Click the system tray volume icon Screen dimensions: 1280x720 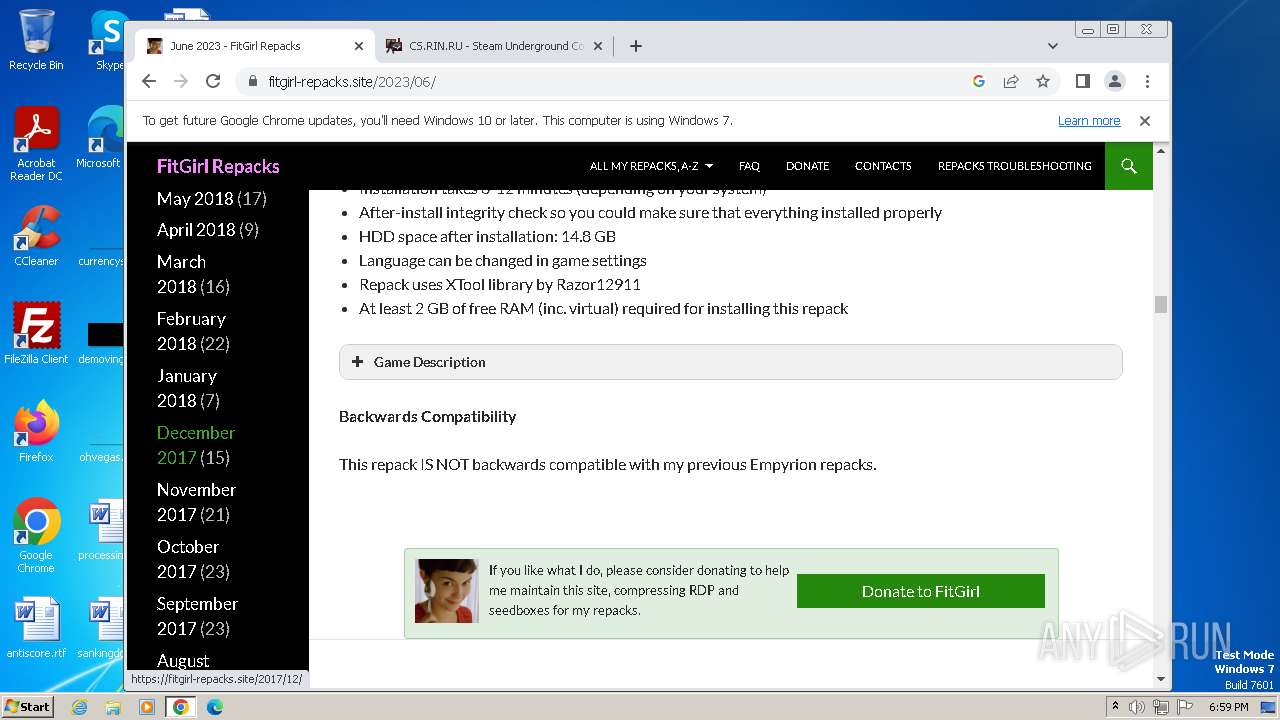click(1137, 707)
